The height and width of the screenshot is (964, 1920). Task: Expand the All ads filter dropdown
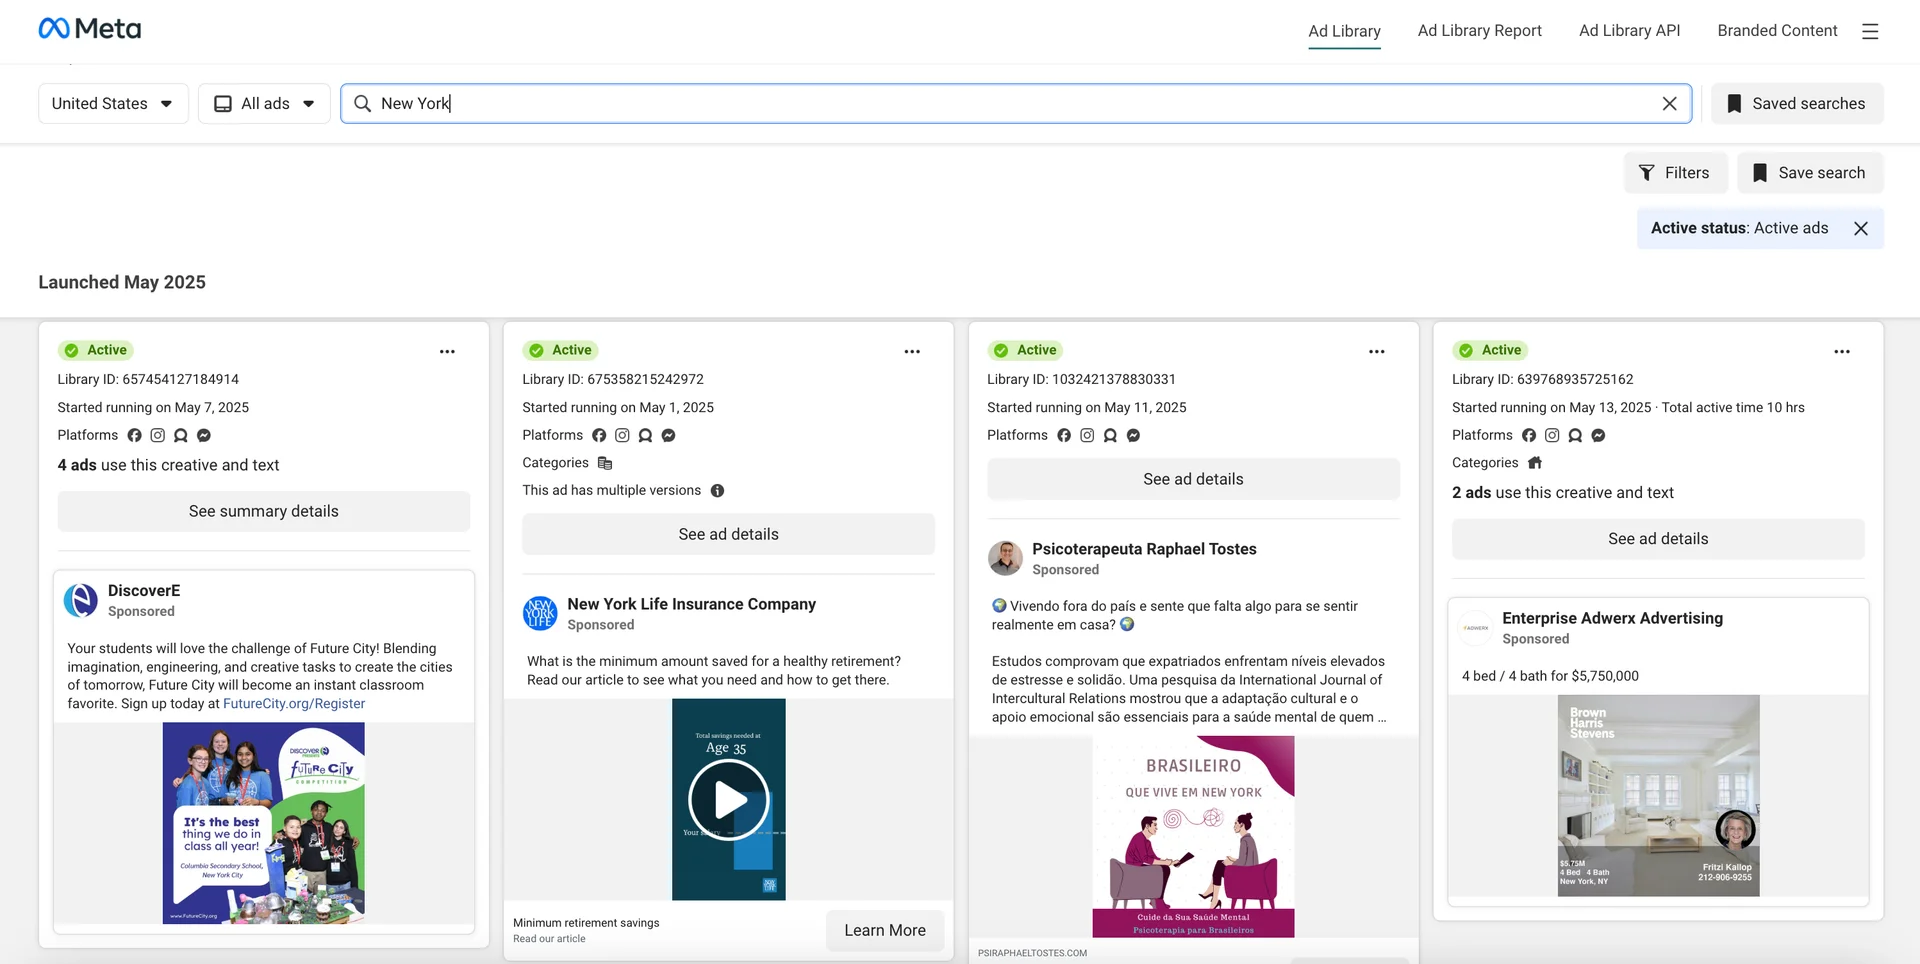click(x=264, y=103)
